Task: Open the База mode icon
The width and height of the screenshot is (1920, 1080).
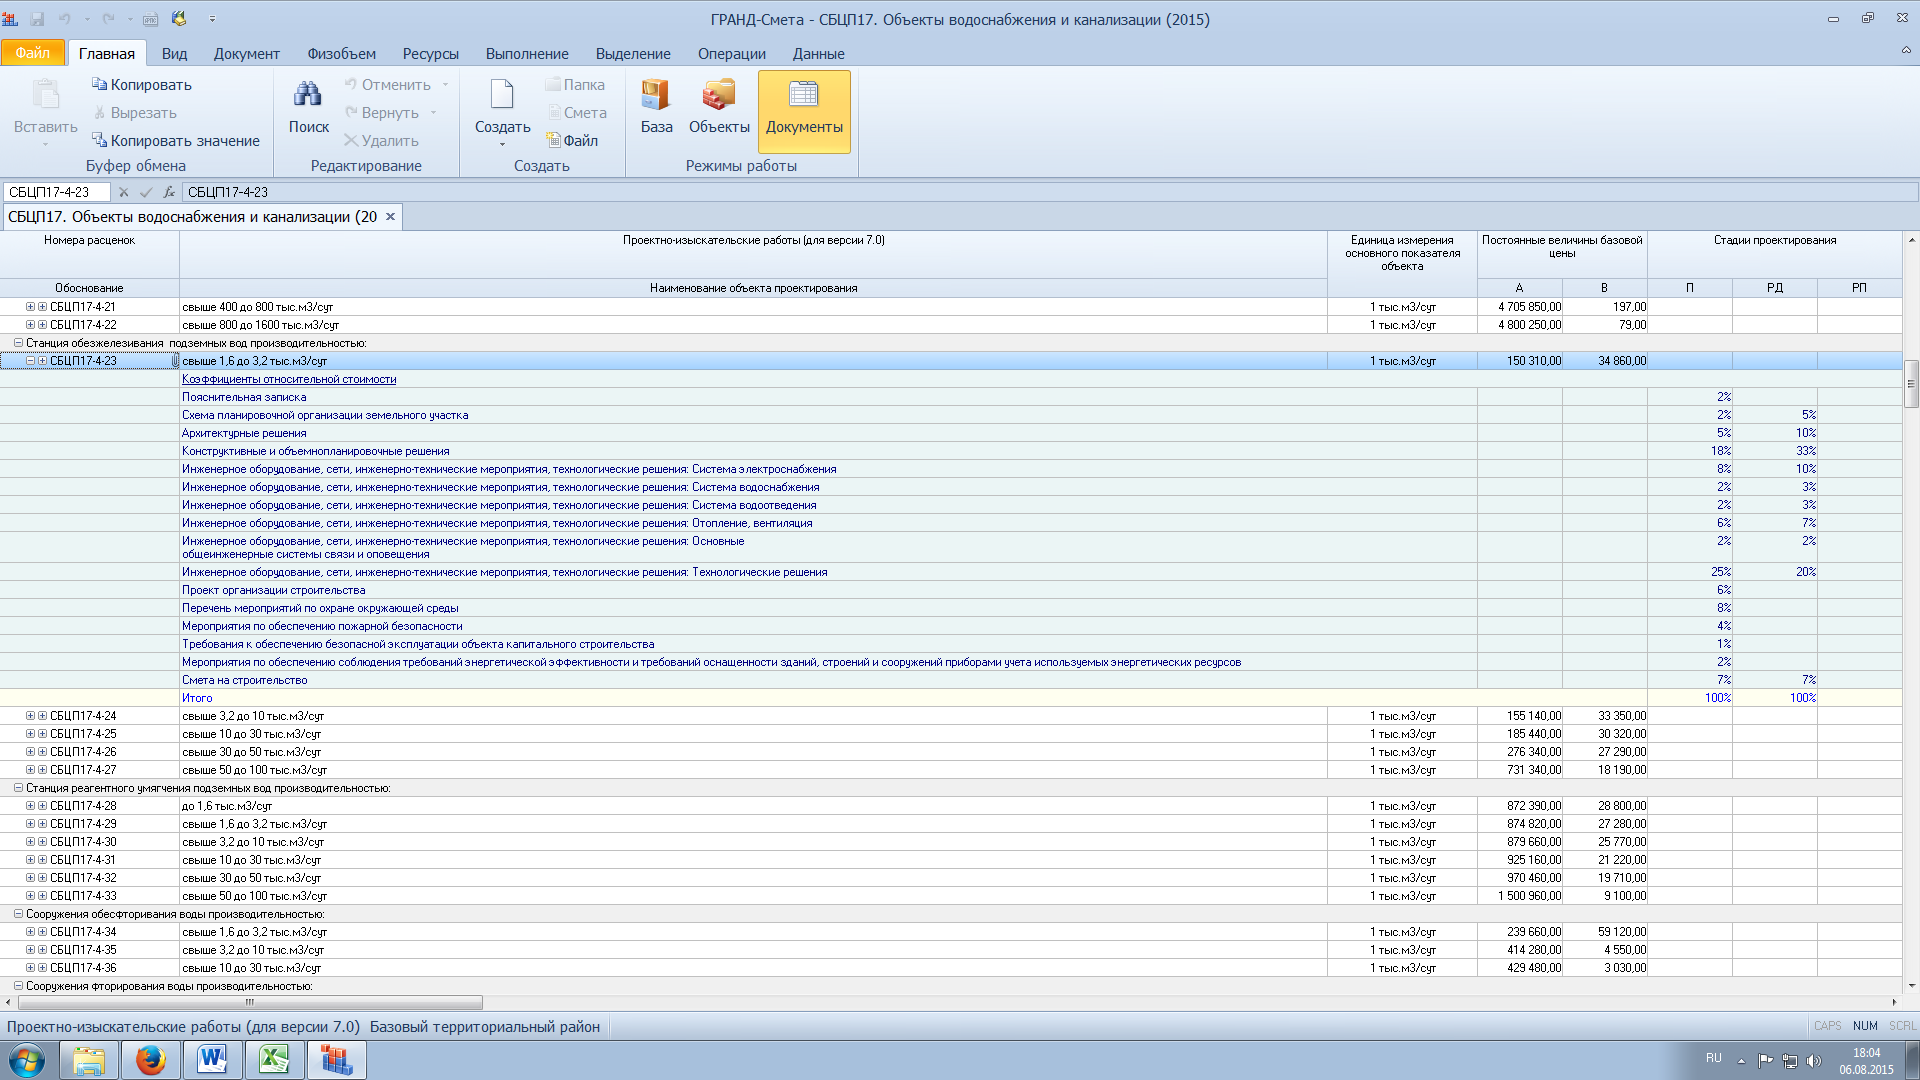Action: 656,96
